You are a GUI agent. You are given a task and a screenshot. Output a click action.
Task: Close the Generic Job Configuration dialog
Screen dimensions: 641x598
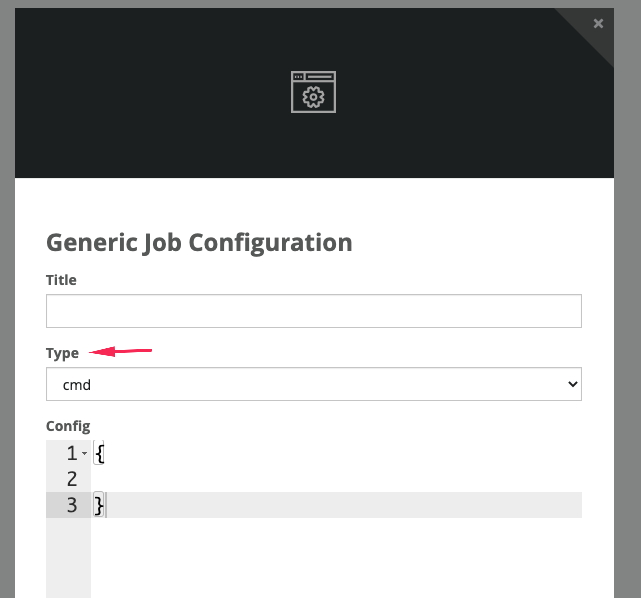tap(598, 24)
